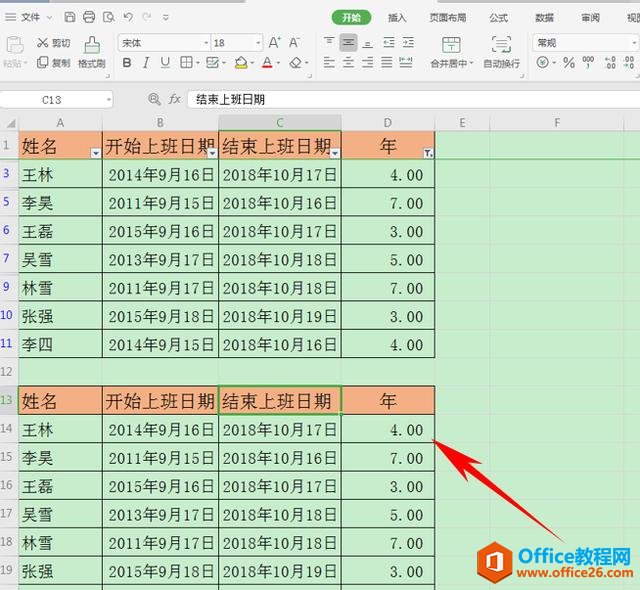This screenshot has width=640, height=590.
Task: Decrease font size with A- icon
Action: click(x=294, y=42)
